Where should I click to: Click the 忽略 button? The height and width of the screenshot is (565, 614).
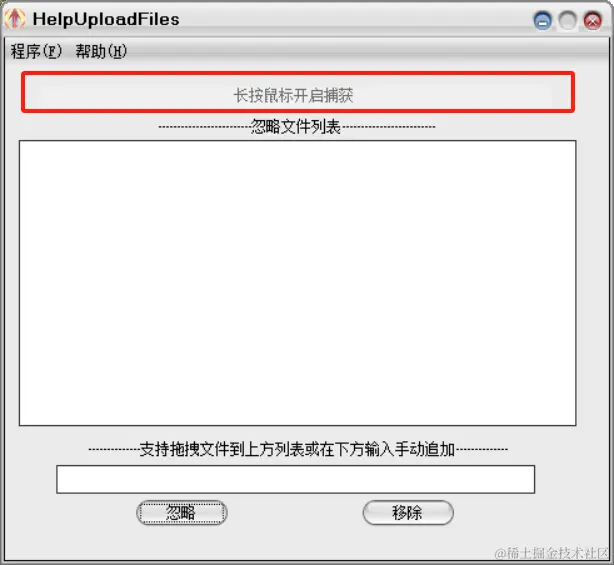(182, 513)
